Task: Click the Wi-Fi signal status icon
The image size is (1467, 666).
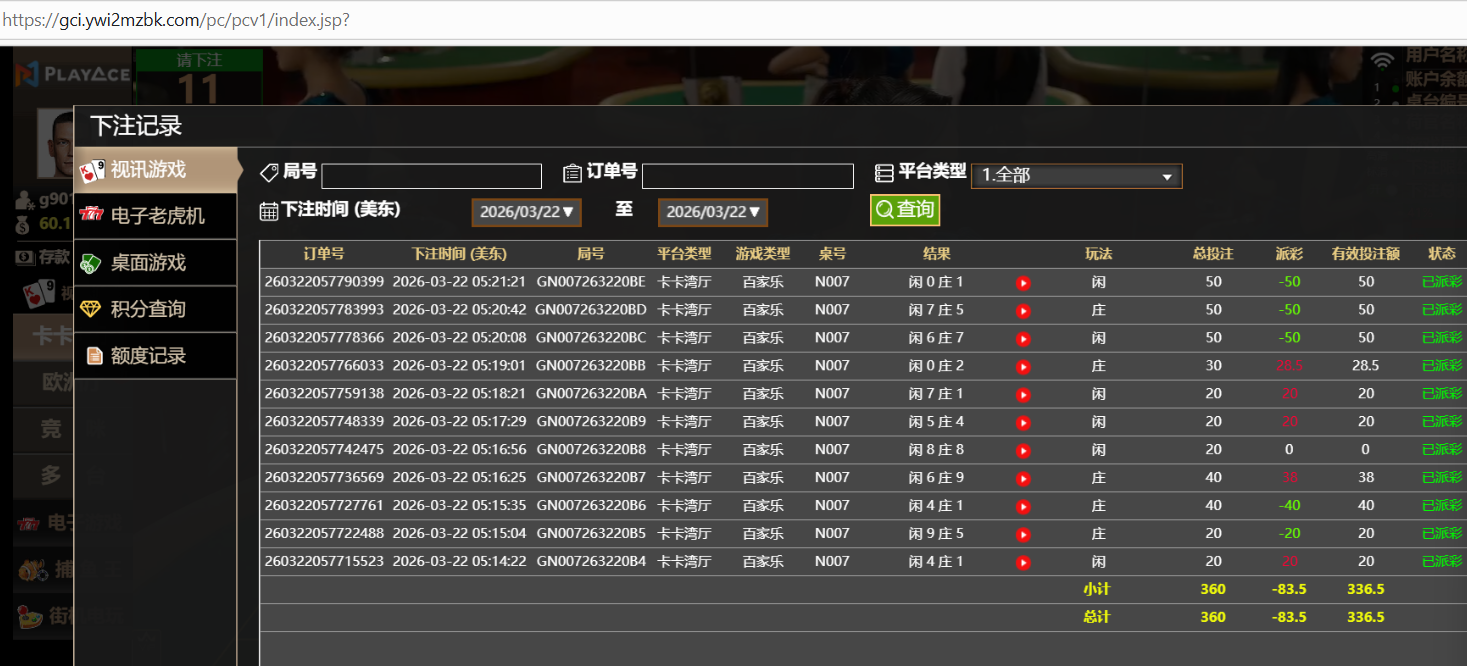Action: [x=1382, y=61]
